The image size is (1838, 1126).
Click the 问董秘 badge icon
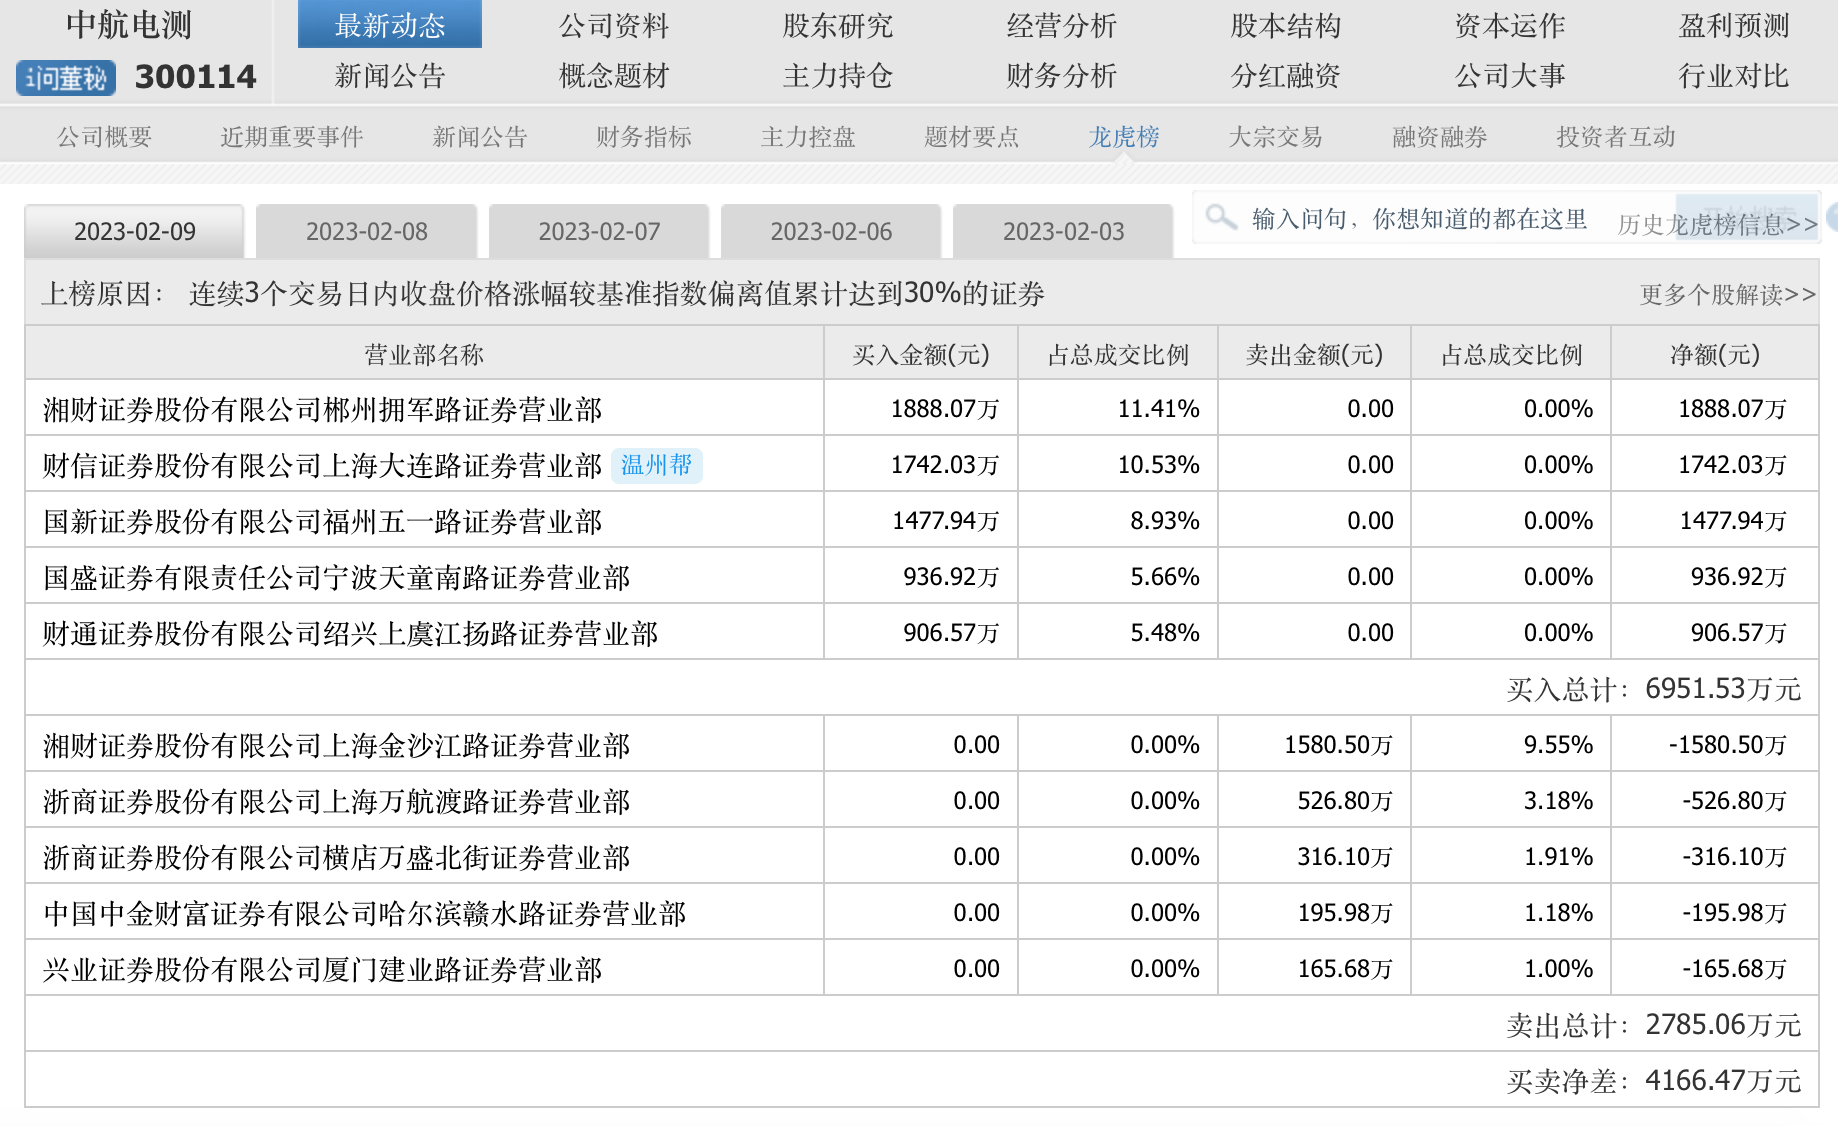pos(66,78)
